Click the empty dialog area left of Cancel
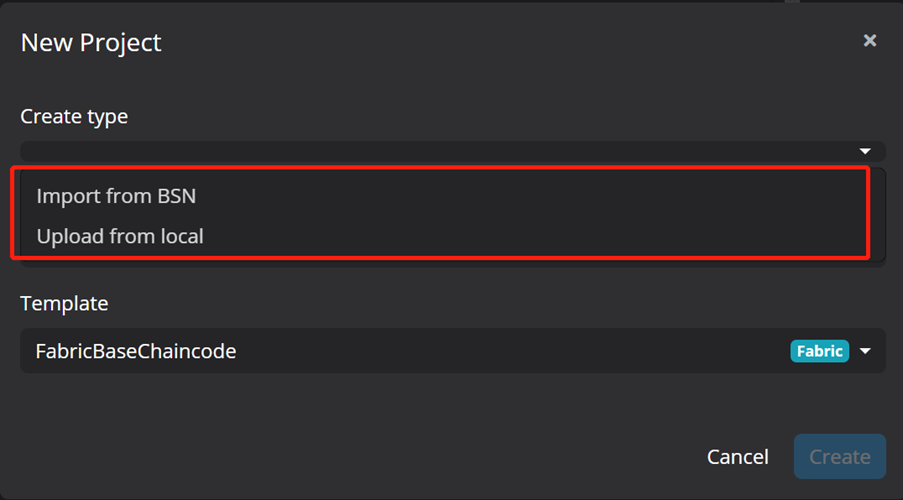903x500 pixels. click(x=357, y=457)
